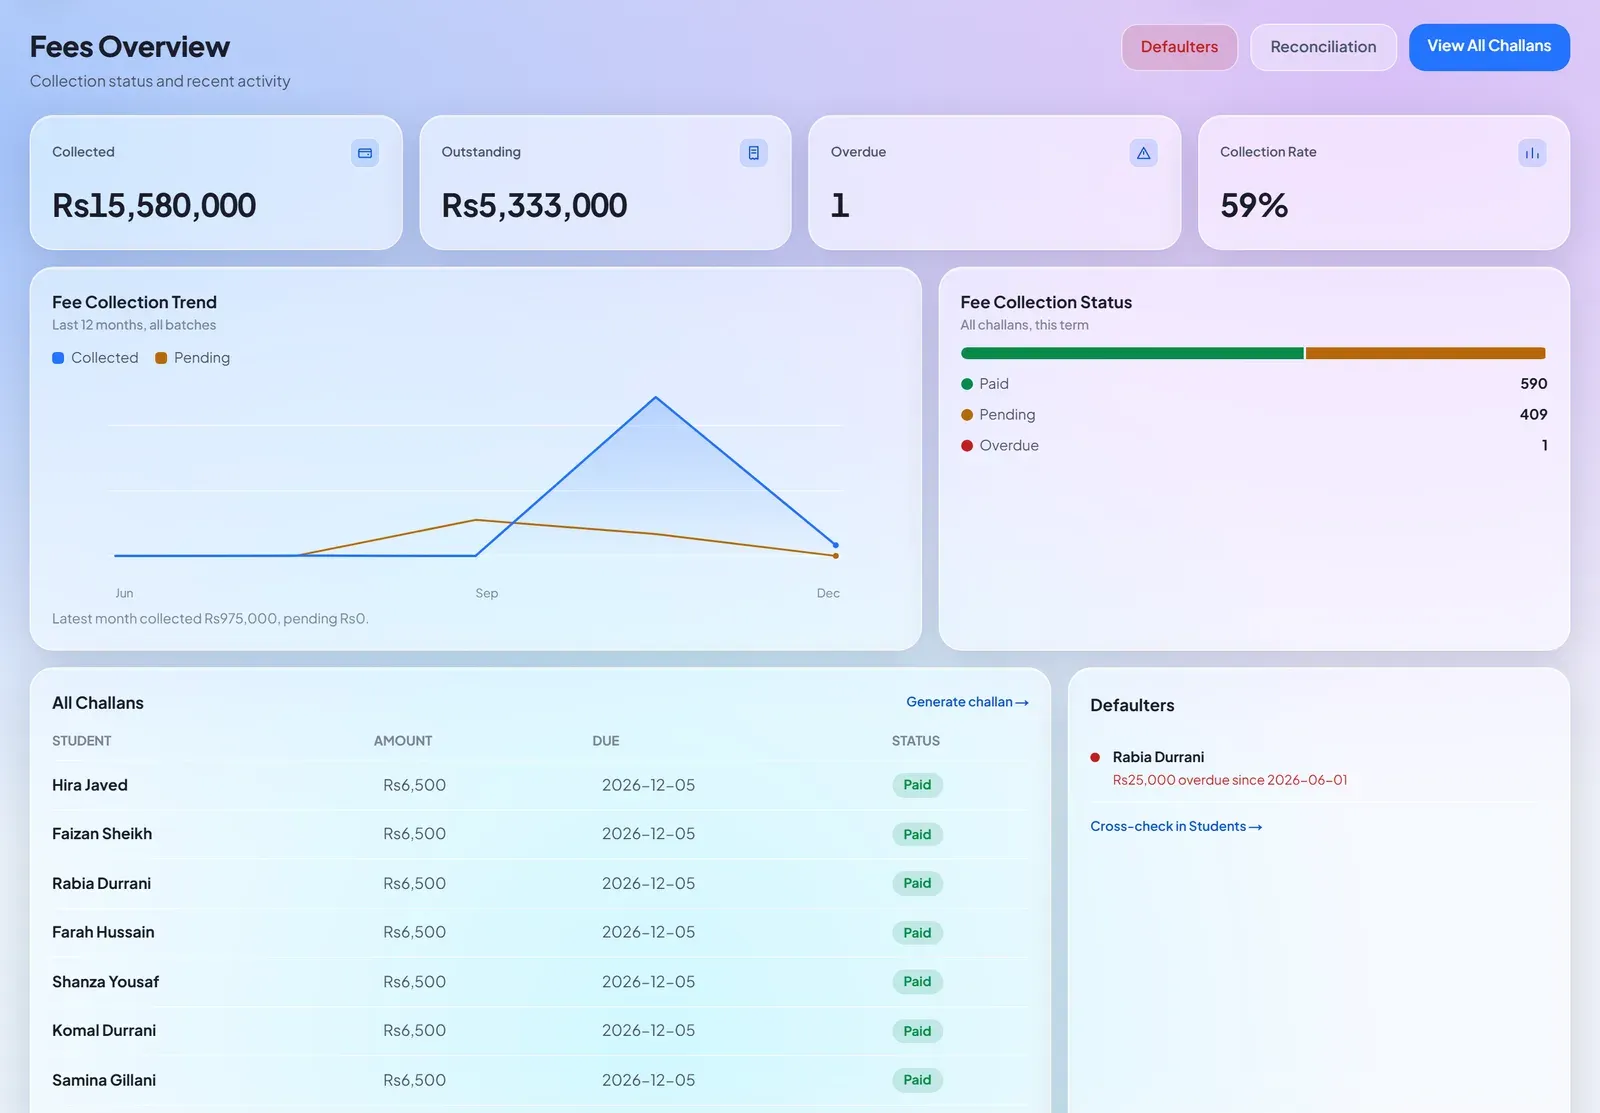Select student Hira Javed
The width and height of the screenshot is (1600, 1113).
point(90,785)
